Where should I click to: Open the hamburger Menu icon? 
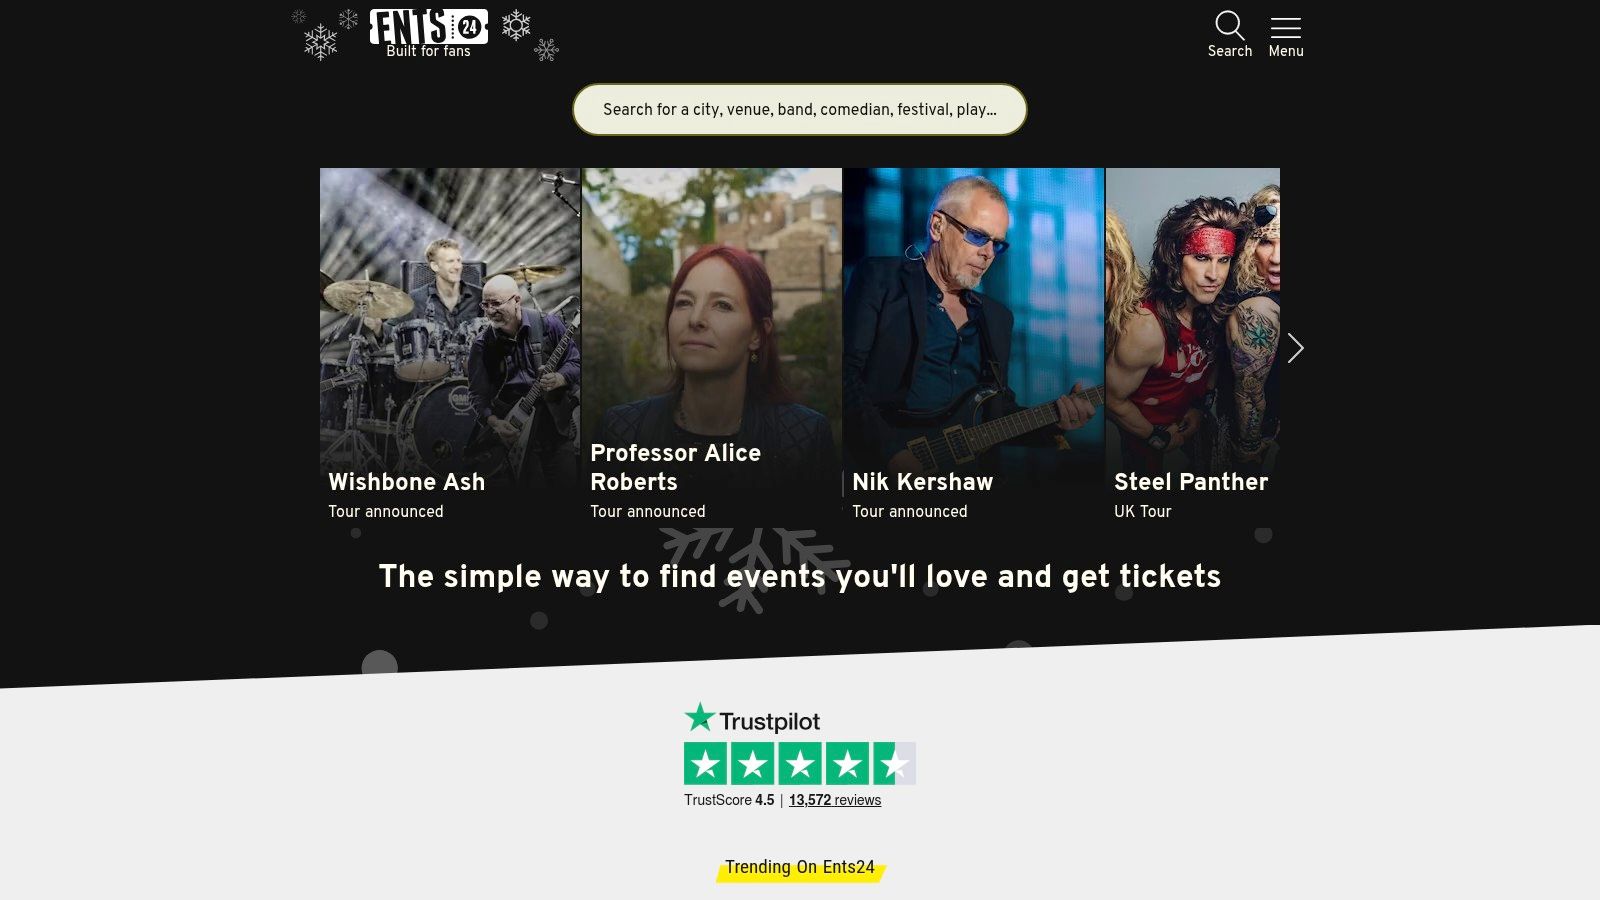(x=1285, y=27)
